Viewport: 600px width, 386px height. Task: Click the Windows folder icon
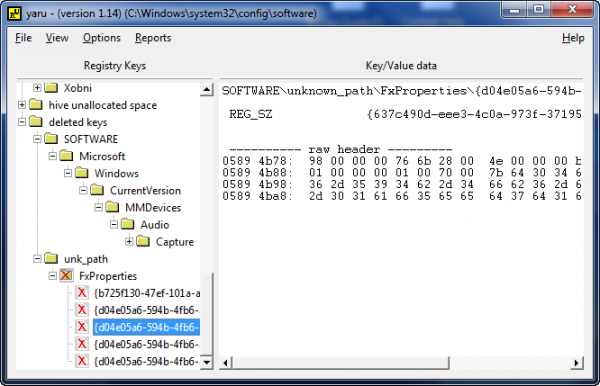point(82,173)
